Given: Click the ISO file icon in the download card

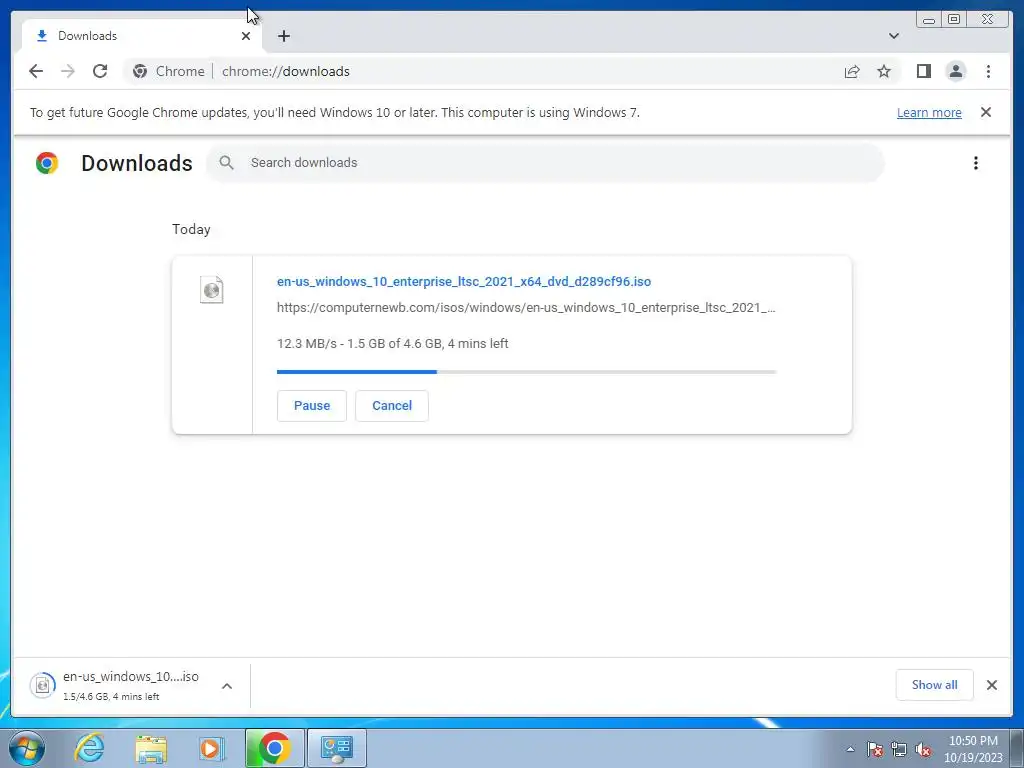Looking at the screenshot, I should (x=212, y=289).
